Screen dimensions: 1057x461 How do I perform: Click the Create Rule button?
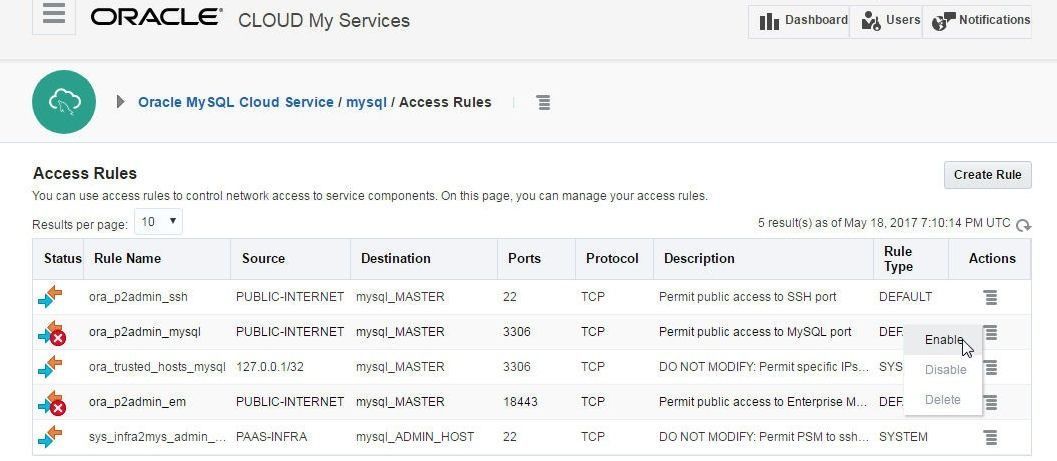[988, 175]
